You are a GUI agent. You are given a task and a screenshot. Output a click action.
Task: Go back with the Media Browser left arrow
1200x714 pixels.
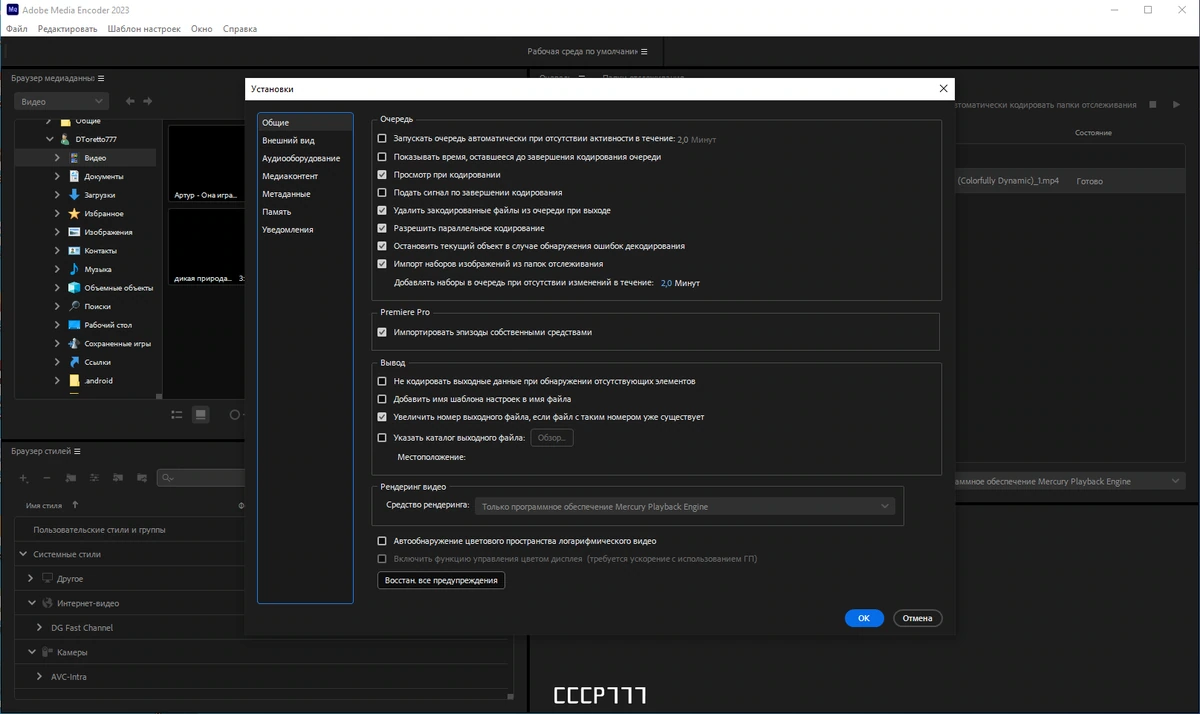click(130, 101)
